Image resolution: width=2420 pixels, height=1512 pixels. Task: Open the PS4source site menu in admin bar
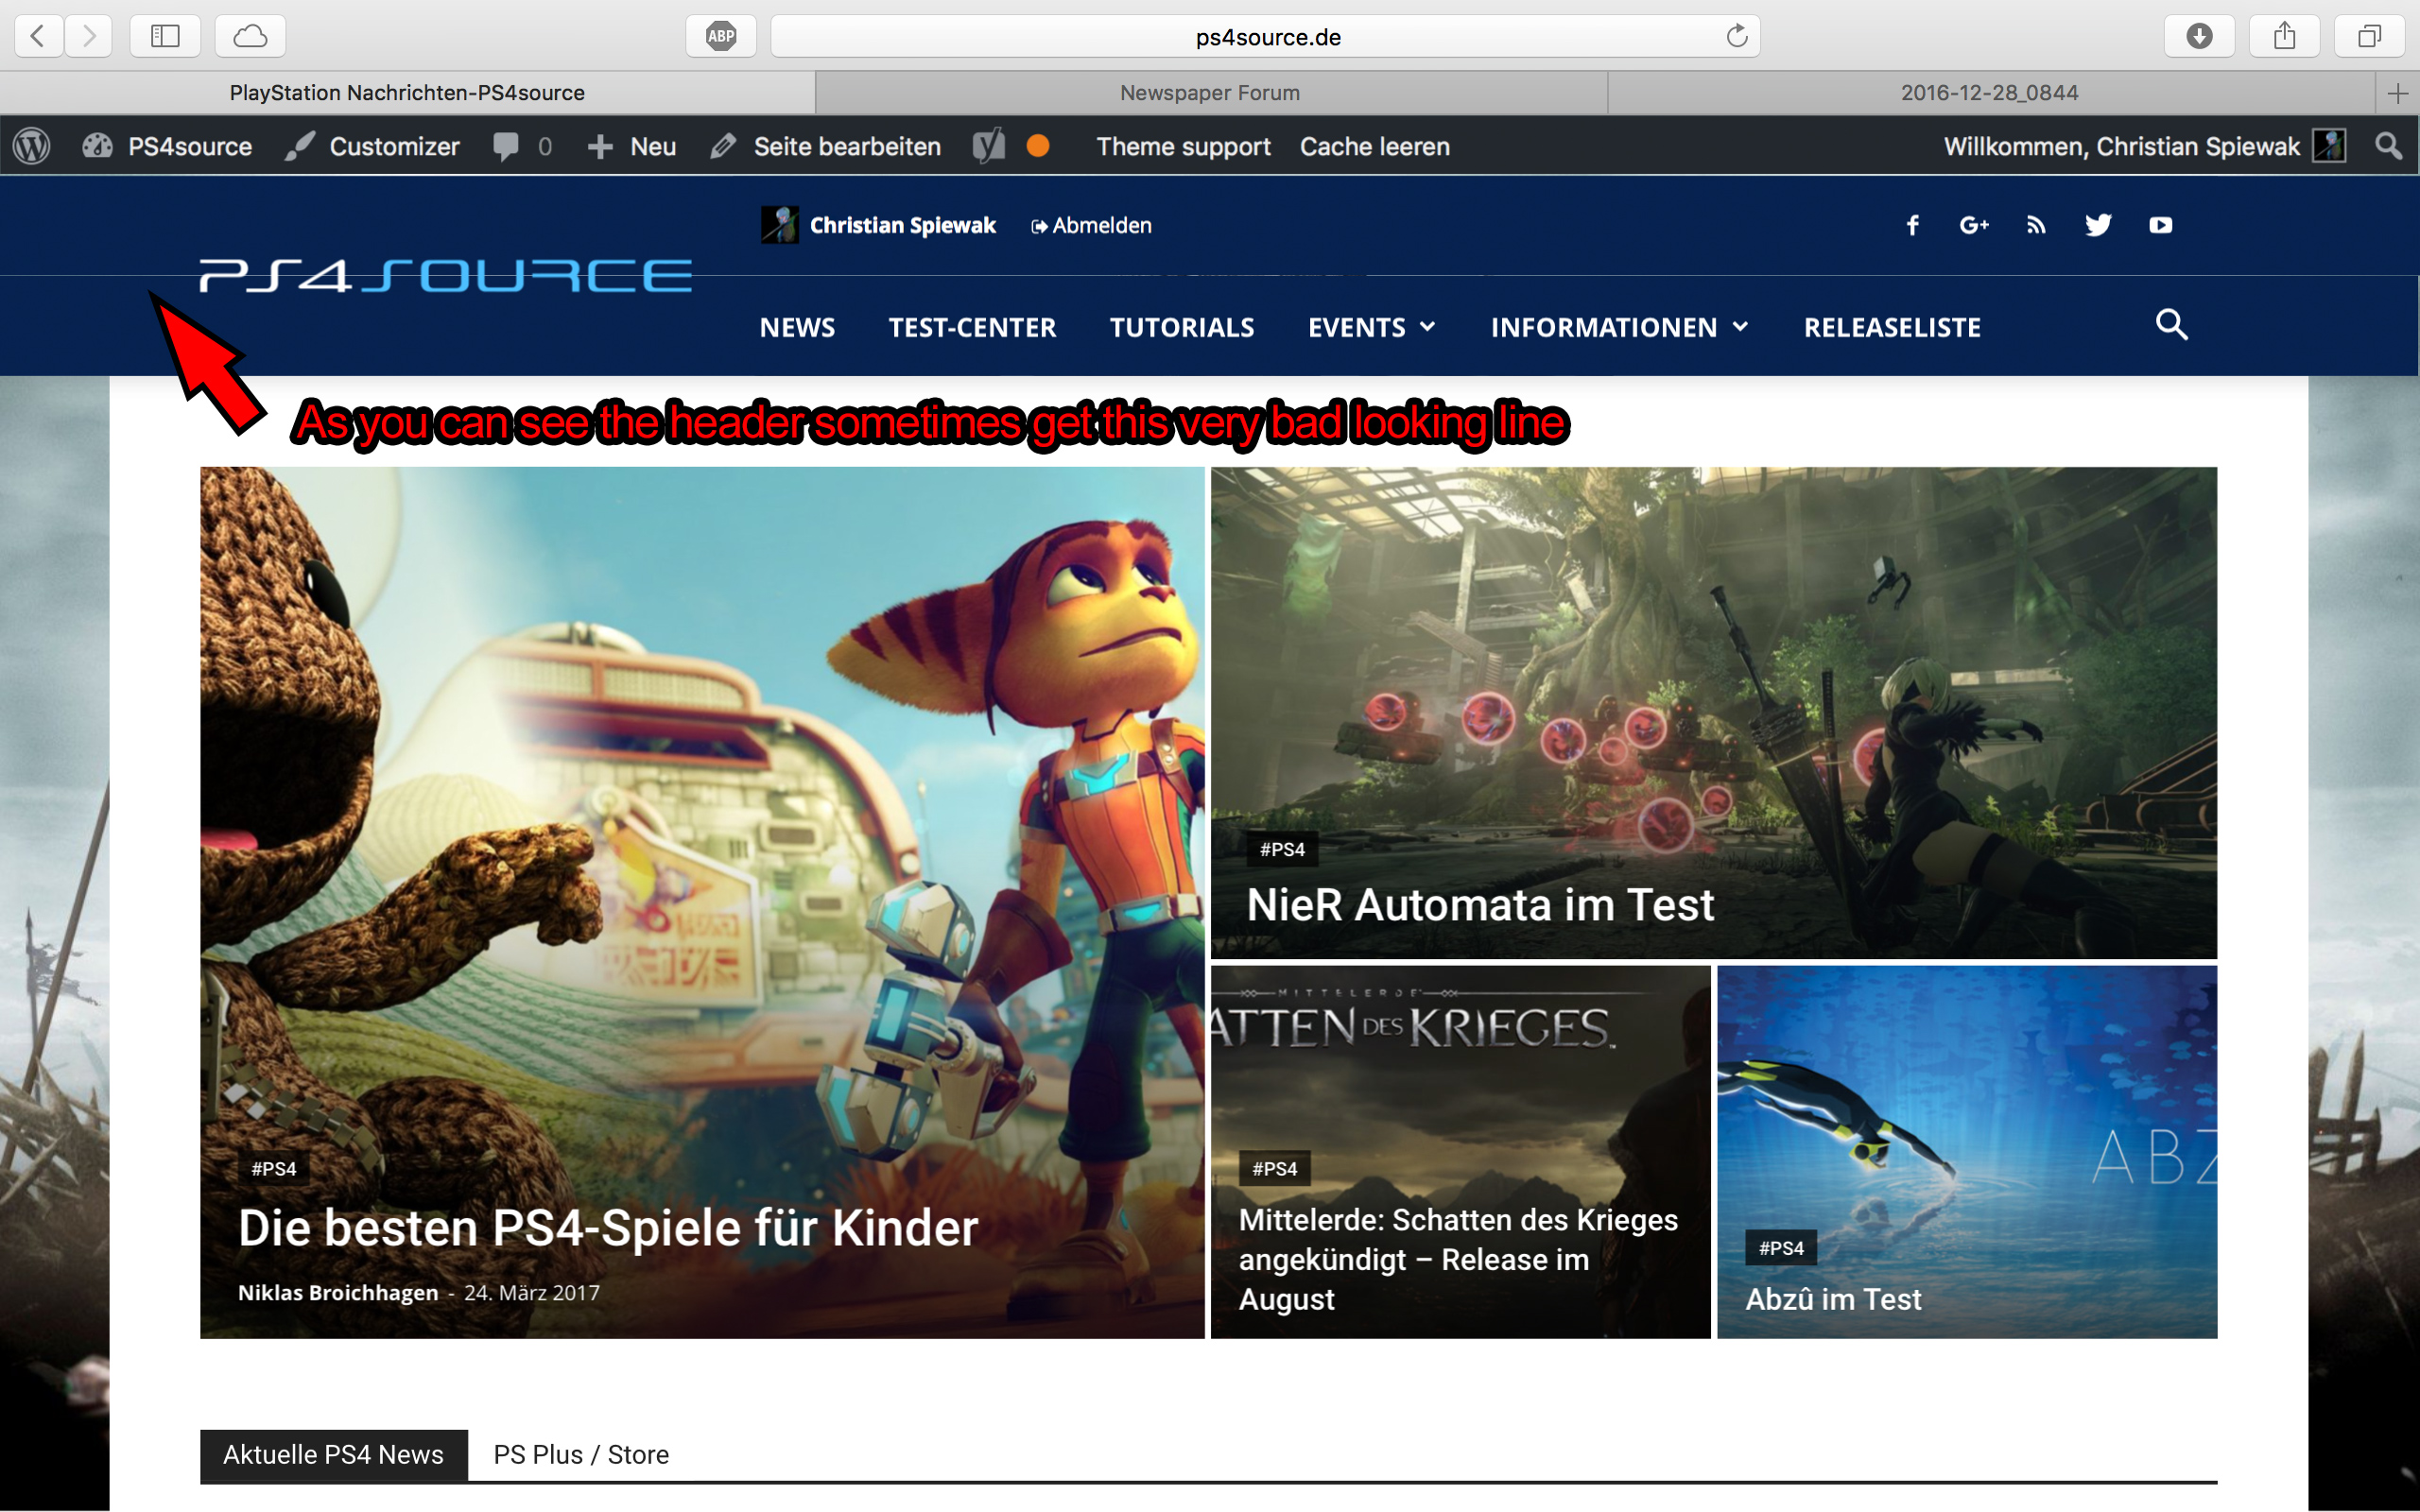[x=167, y=146]
